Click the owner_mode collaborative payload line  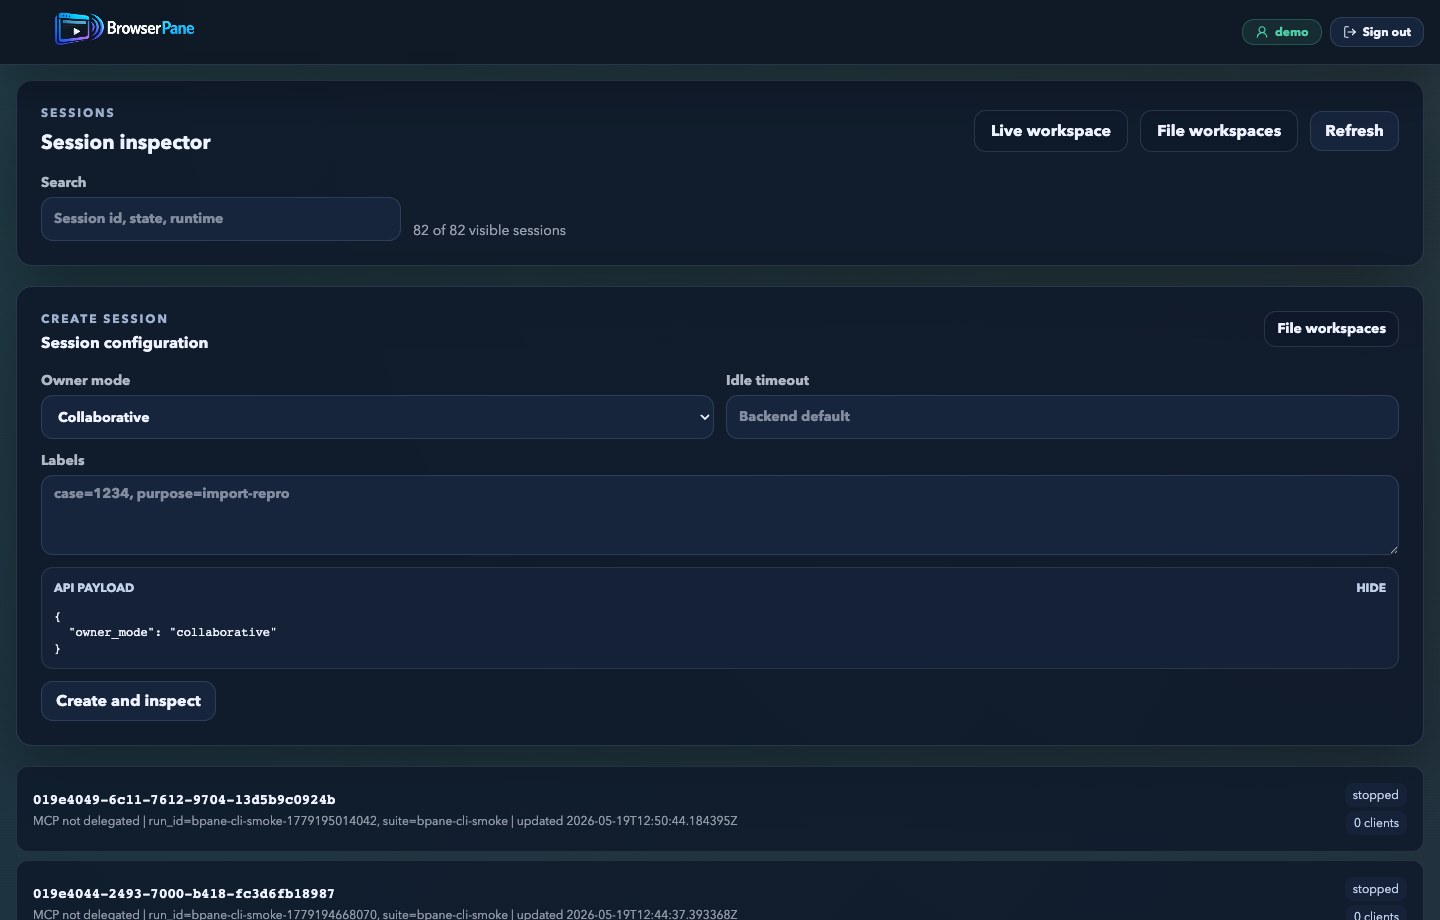tap(172, 632)
